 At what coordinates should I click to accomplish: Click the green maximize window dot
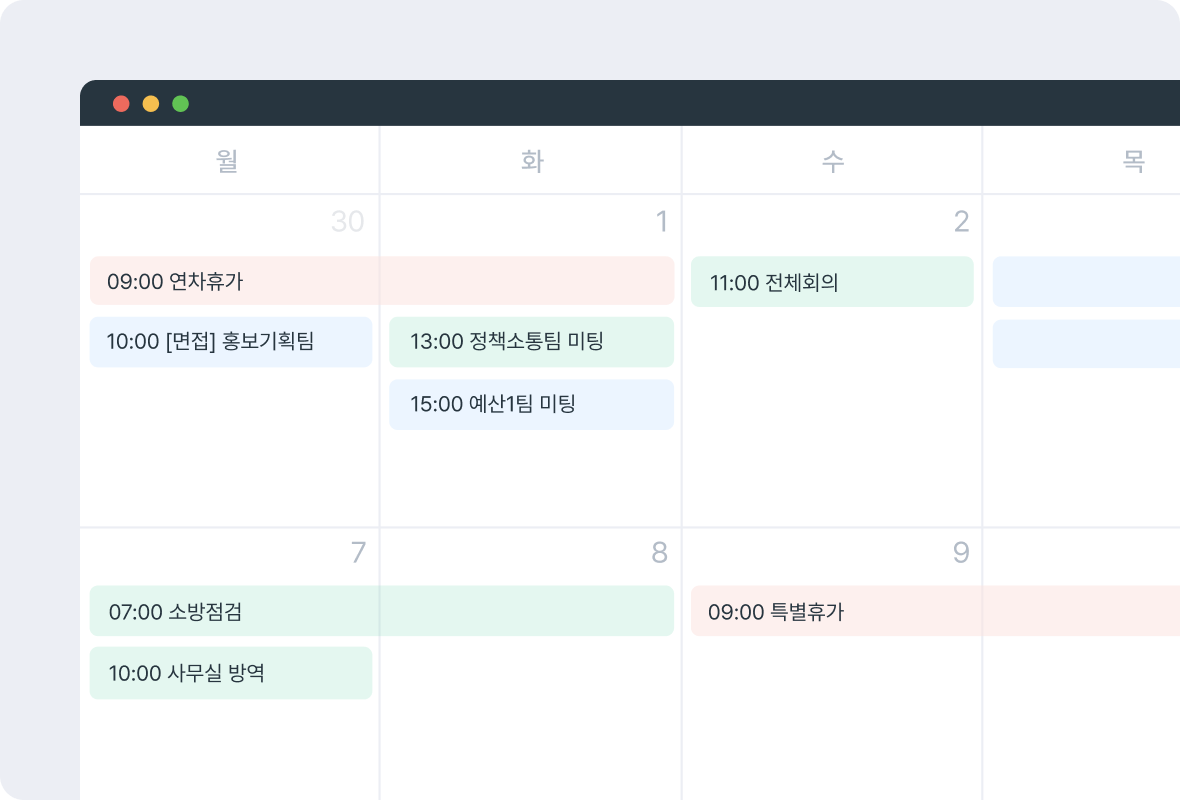click(x=181, y=104)
